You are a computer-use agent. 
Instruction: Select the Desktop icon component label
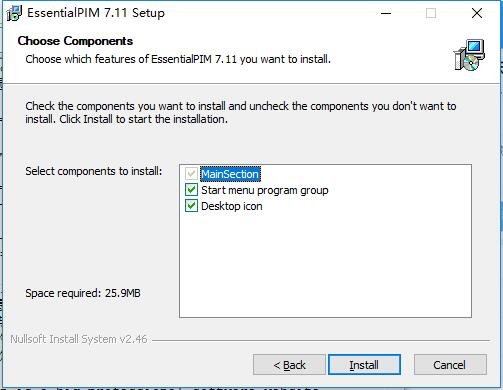click(232, 206)
